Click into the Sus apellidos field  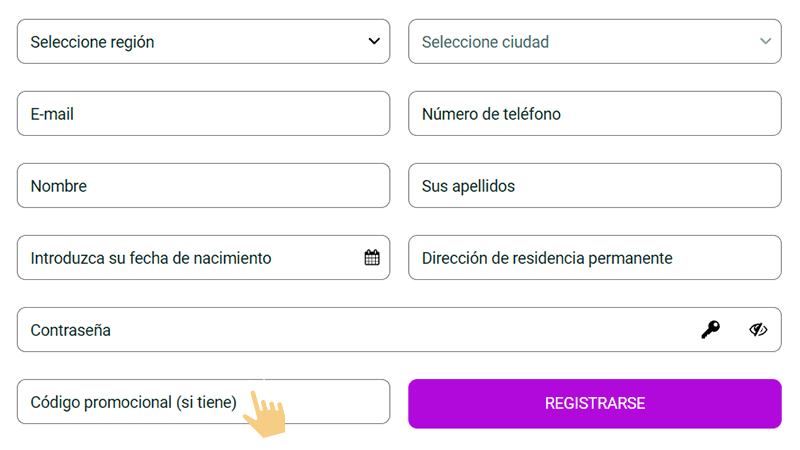594,186
